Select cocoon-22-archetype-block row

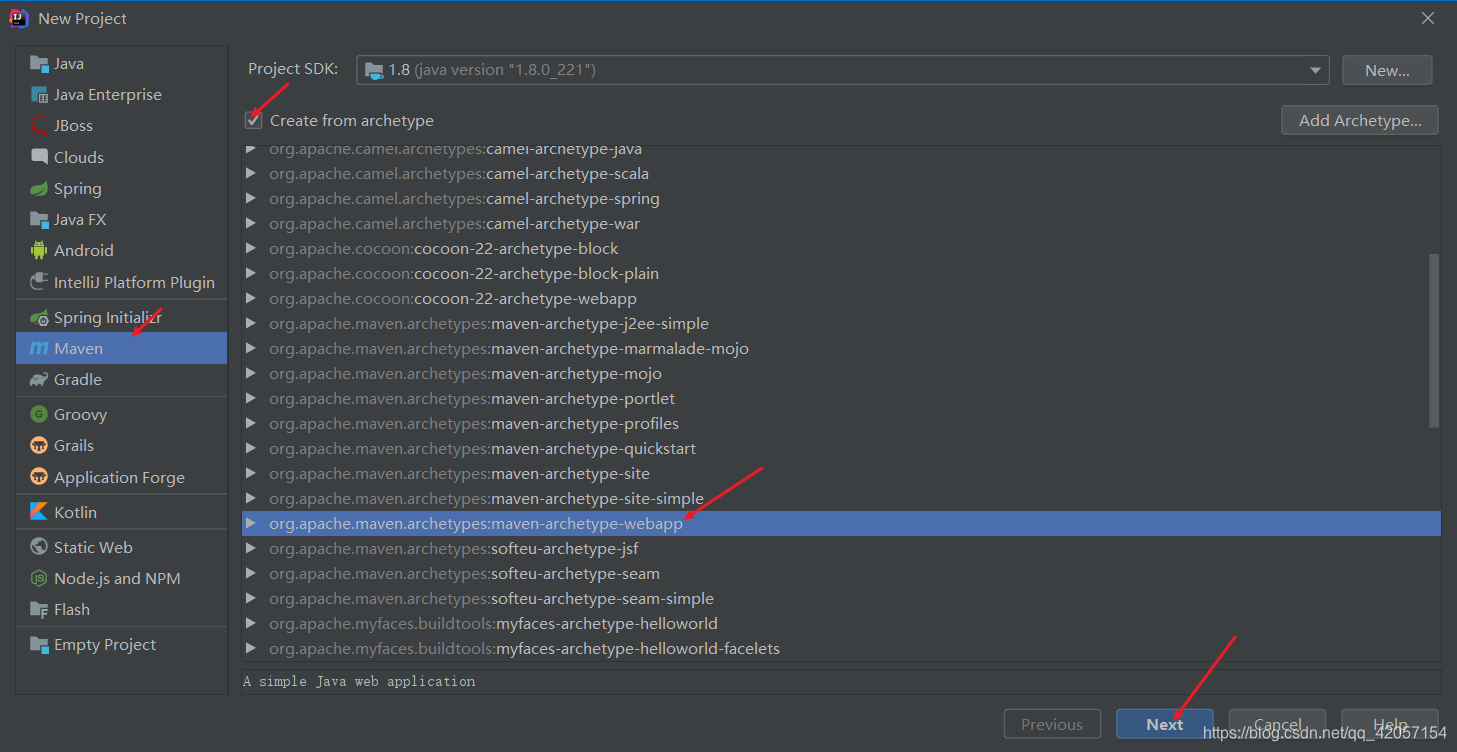(x=841, y=249)
